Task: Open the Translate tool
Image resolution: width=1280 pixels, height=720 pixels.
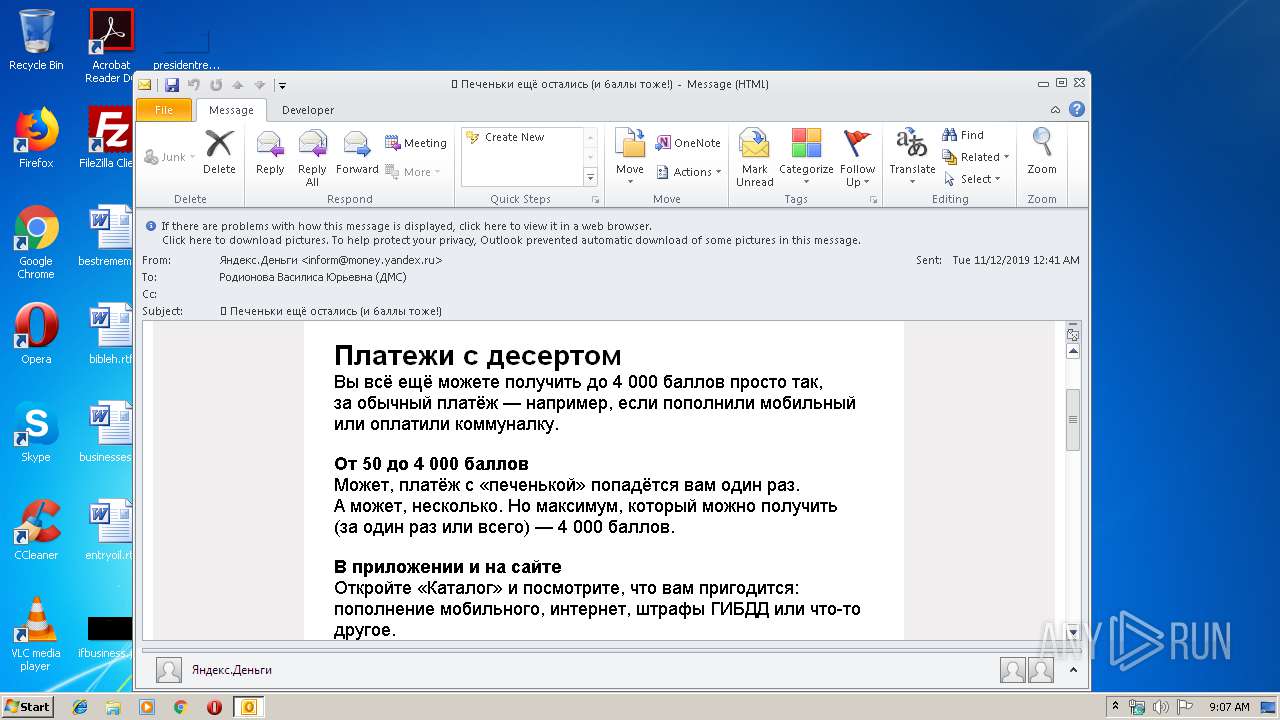Action: pos(912,158)
